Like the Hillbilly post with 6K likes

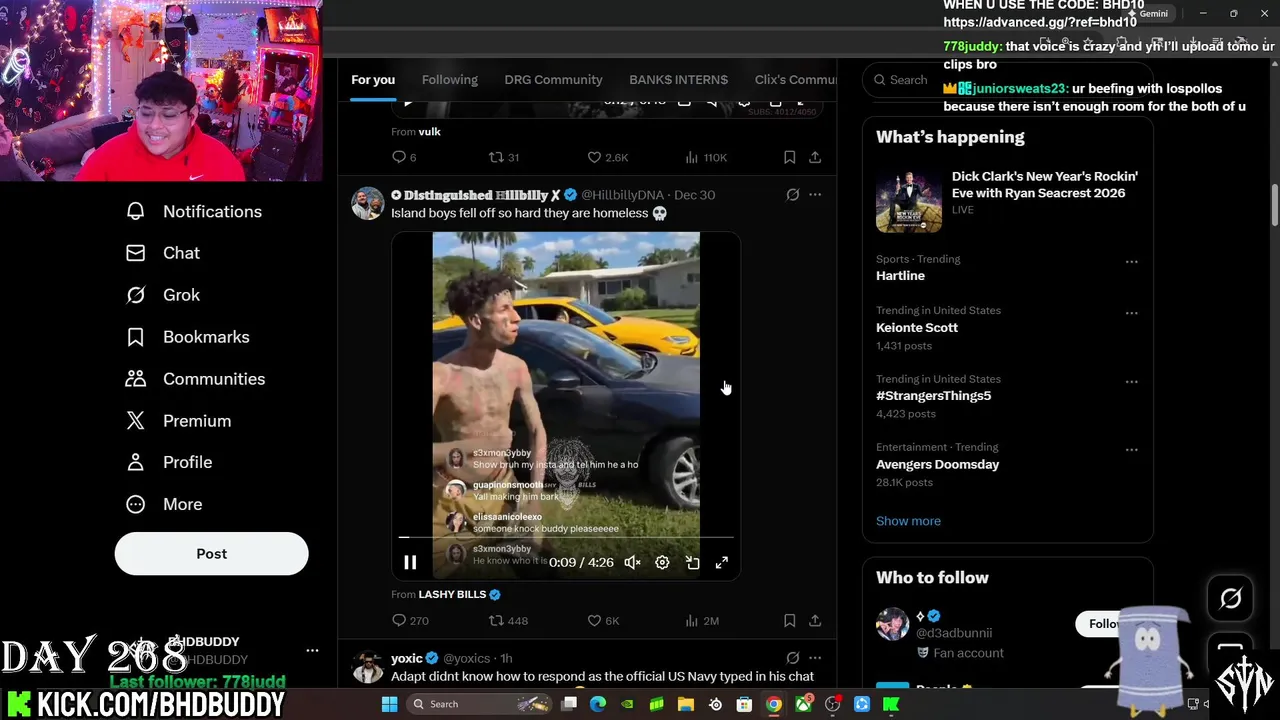tap(603, 621)
